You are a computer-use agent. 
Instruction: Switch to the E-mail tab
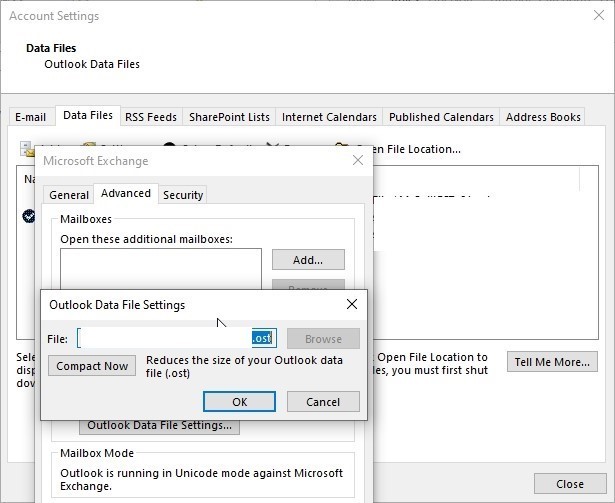coord(31,117)
